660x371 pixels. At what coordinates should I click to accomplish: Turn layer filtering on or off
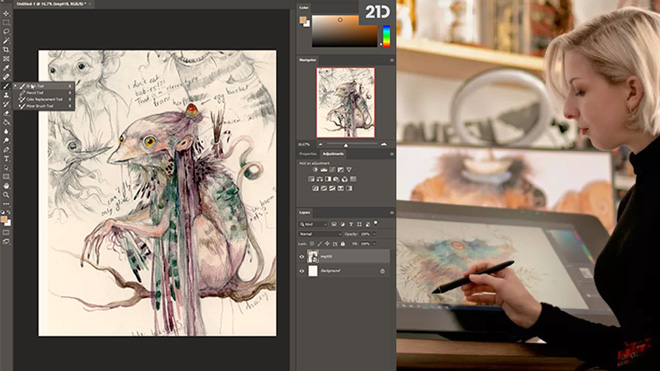click(375, 223)
